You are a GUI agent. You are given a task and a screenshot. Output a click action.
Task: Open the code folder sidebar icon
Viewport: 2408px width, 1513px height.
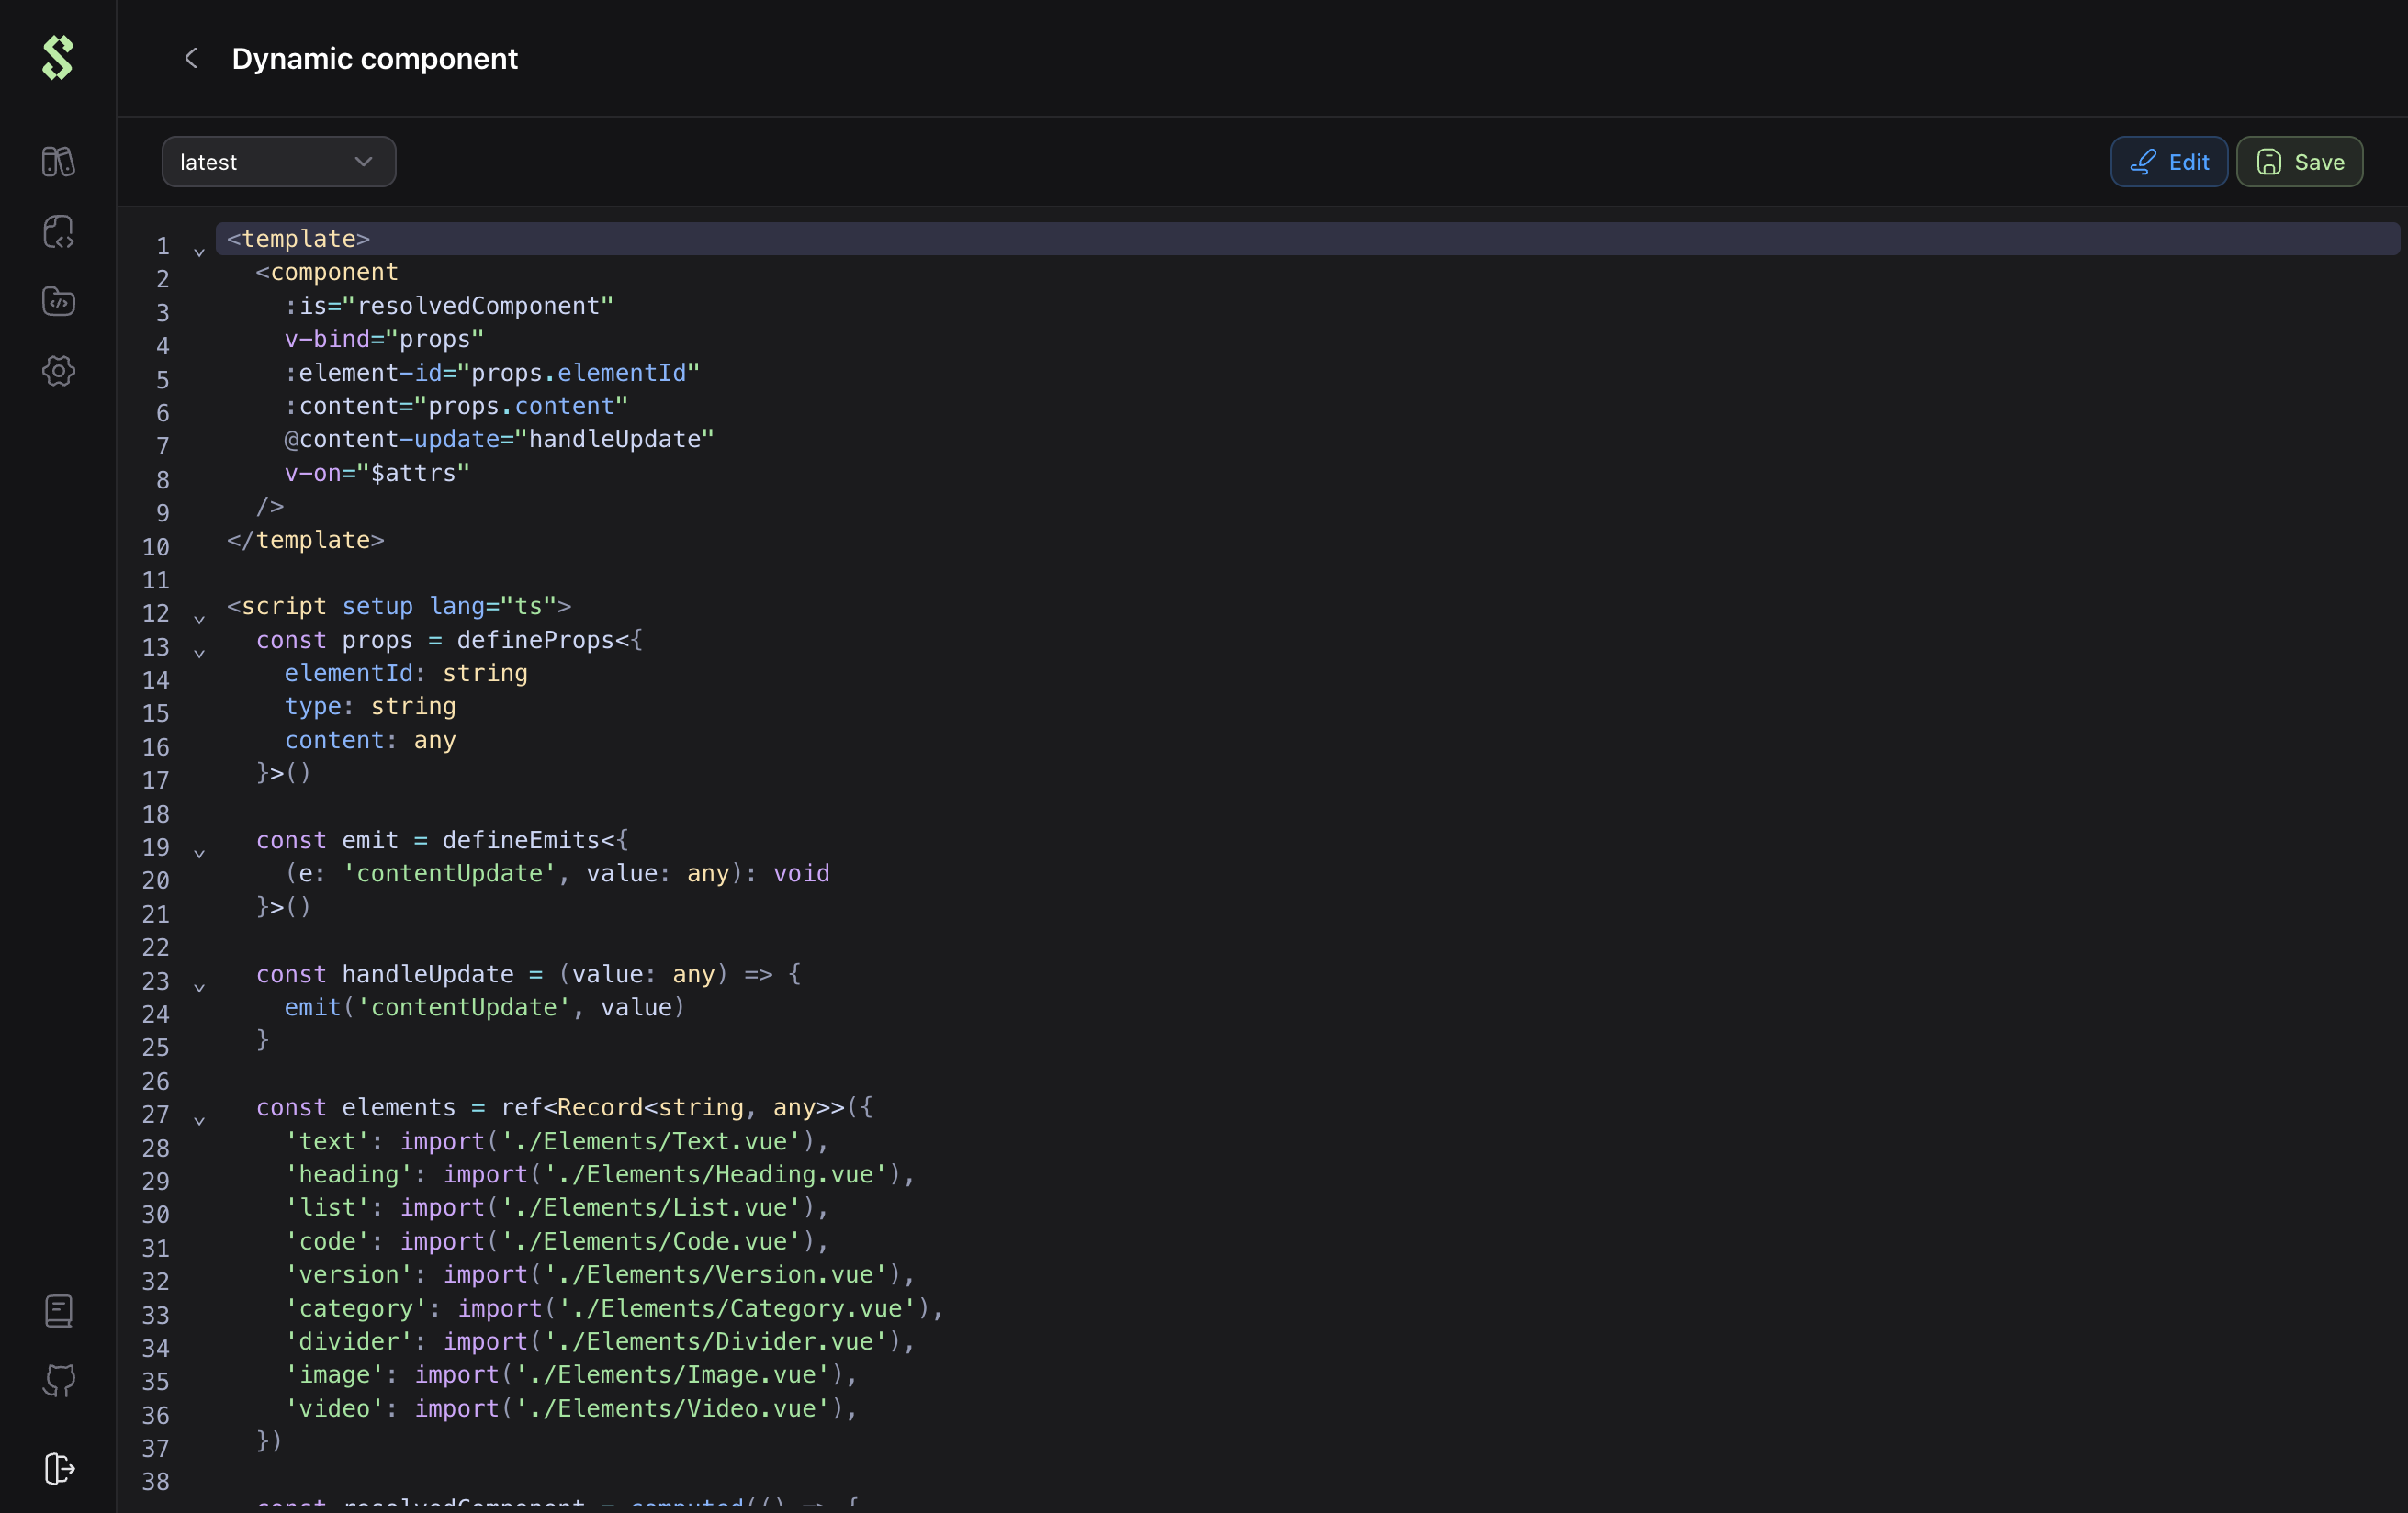pos(58,301)
